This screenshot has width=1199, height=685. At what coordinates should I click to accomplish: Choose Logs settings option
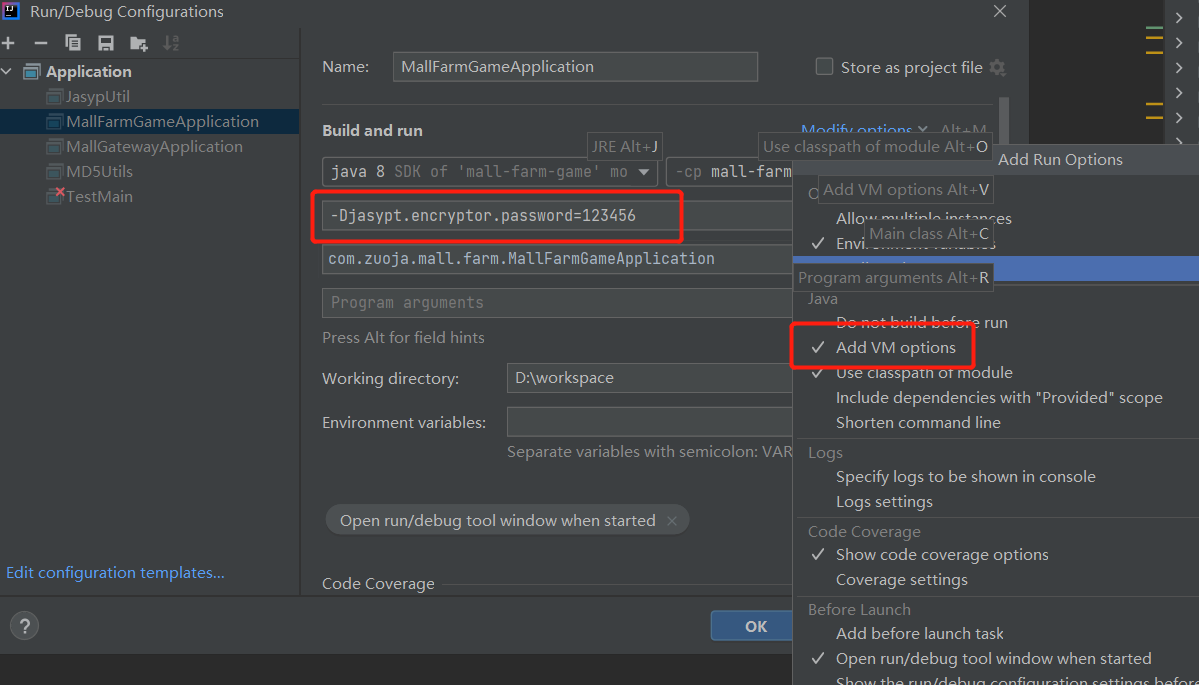884,502
